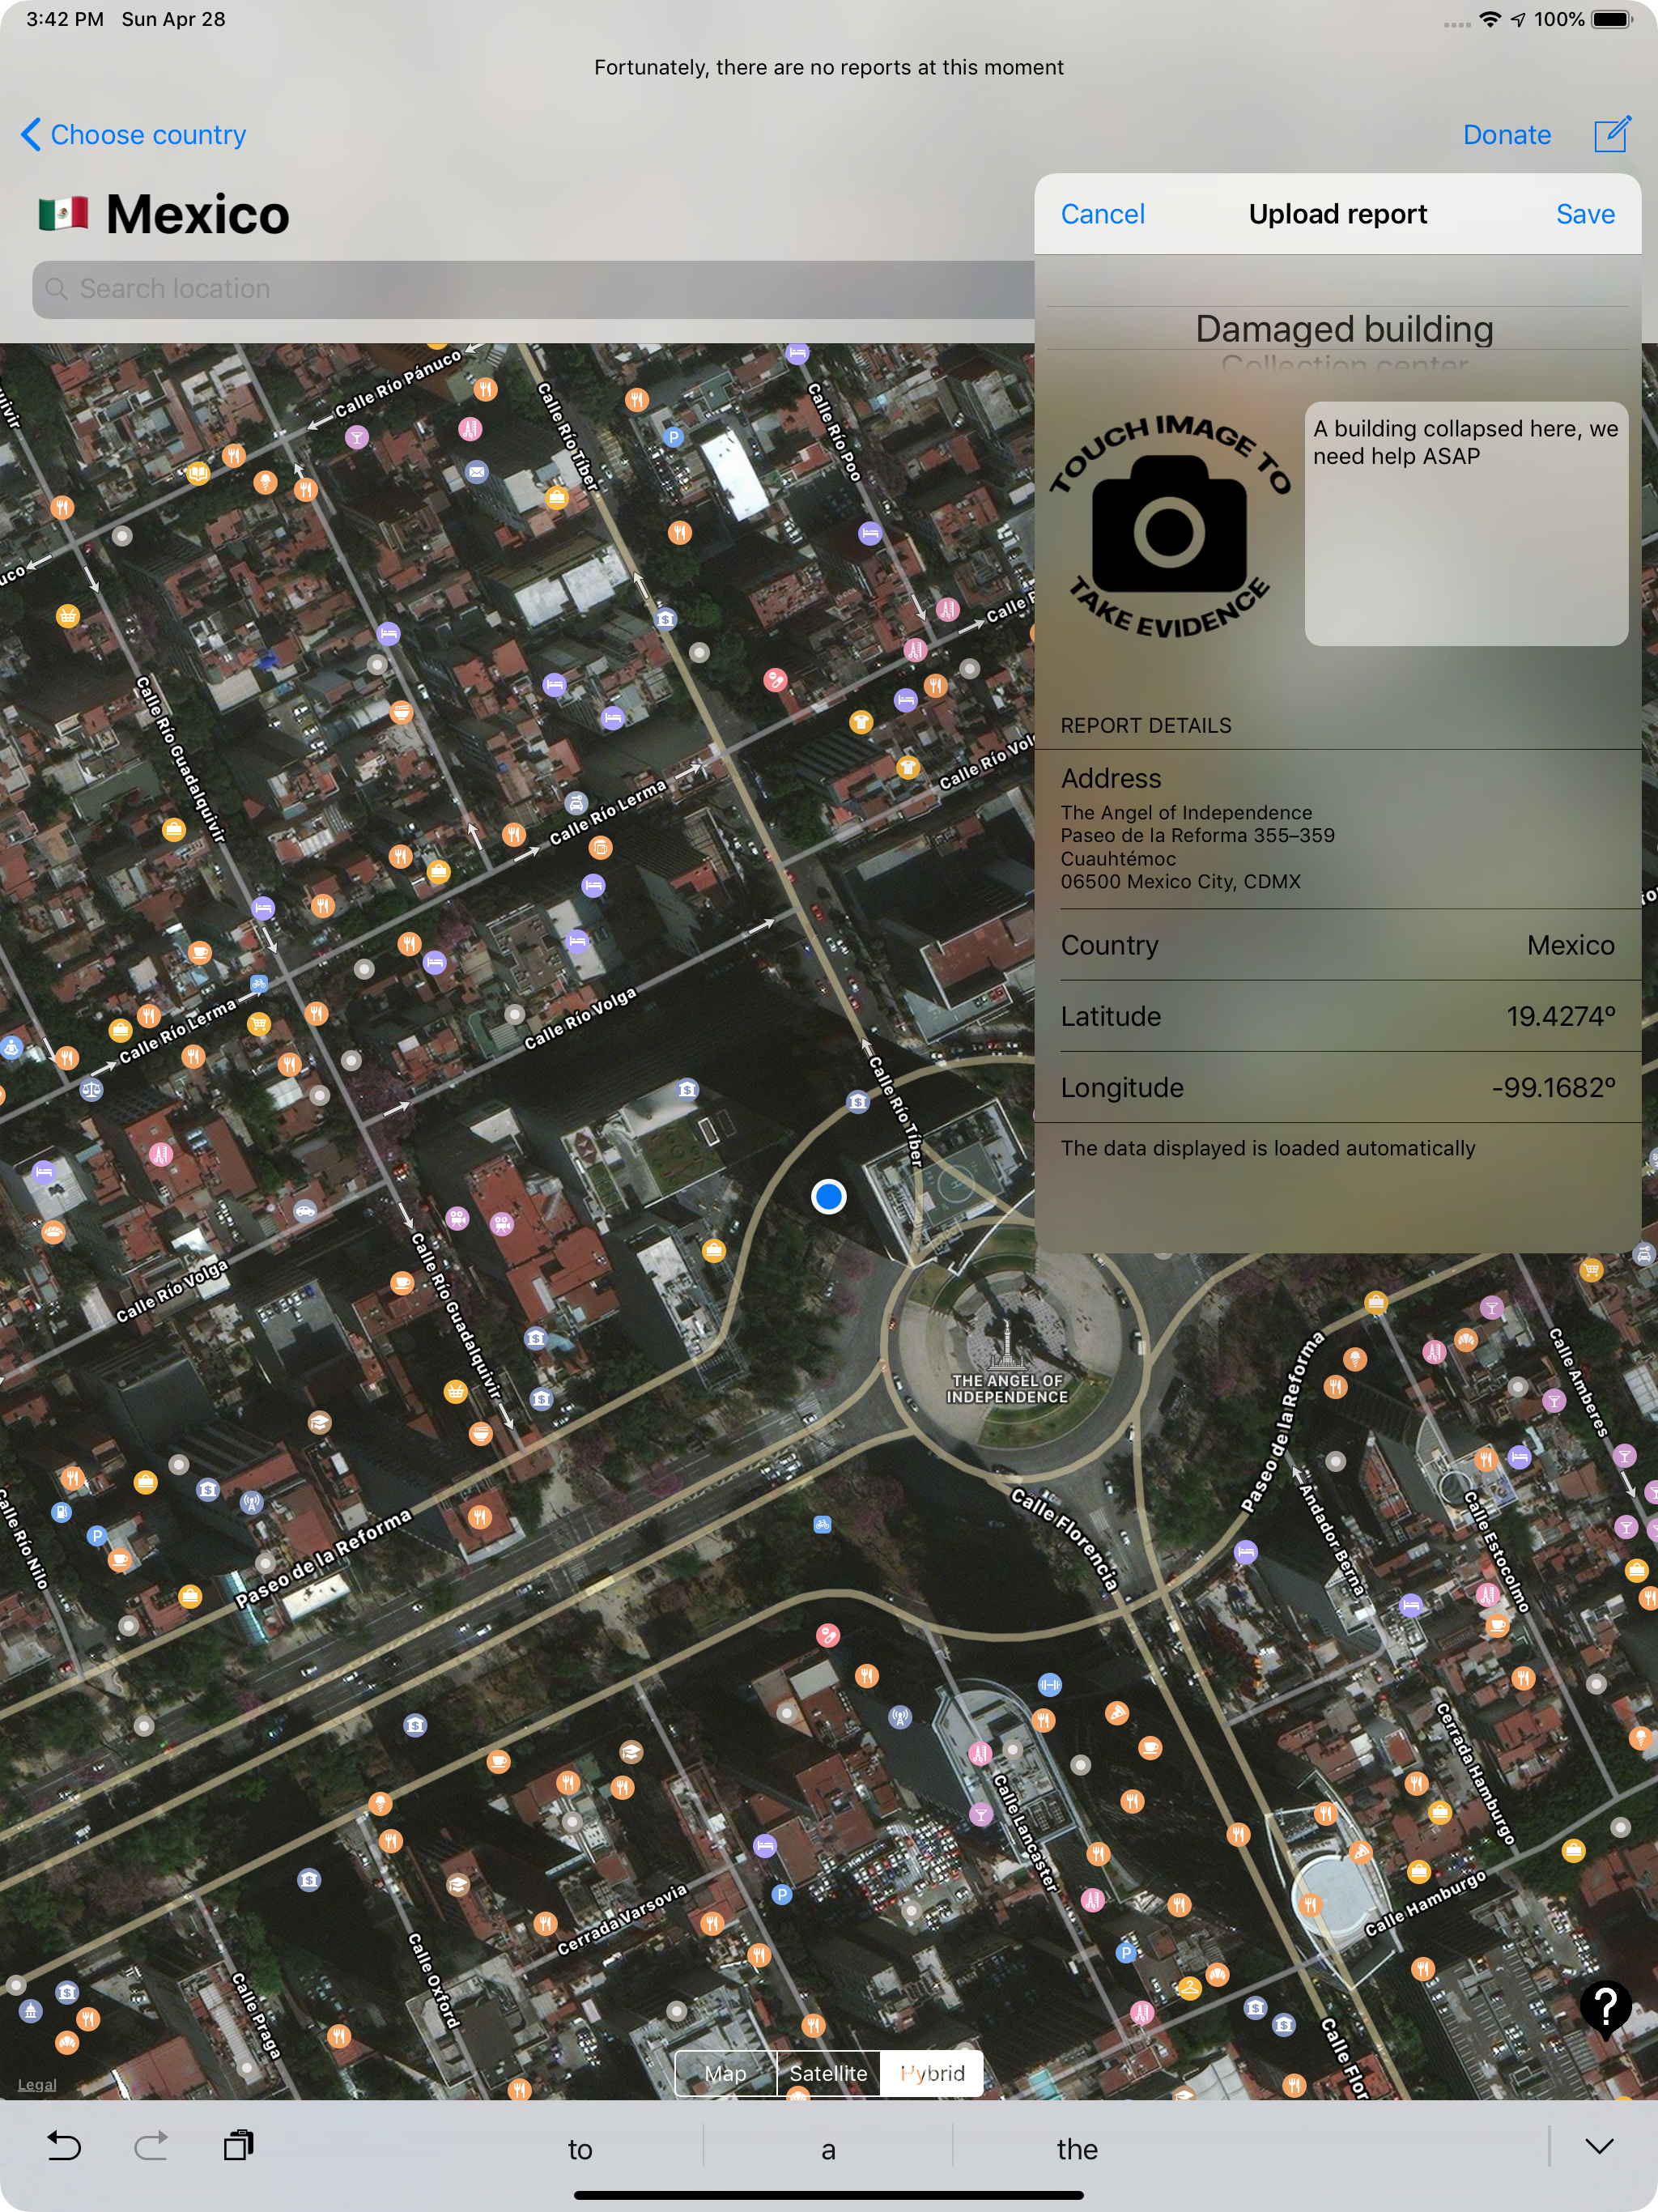Open the Legal link on map
The width and height of the screenshot is (1658, 2212).
point(37,2084)
